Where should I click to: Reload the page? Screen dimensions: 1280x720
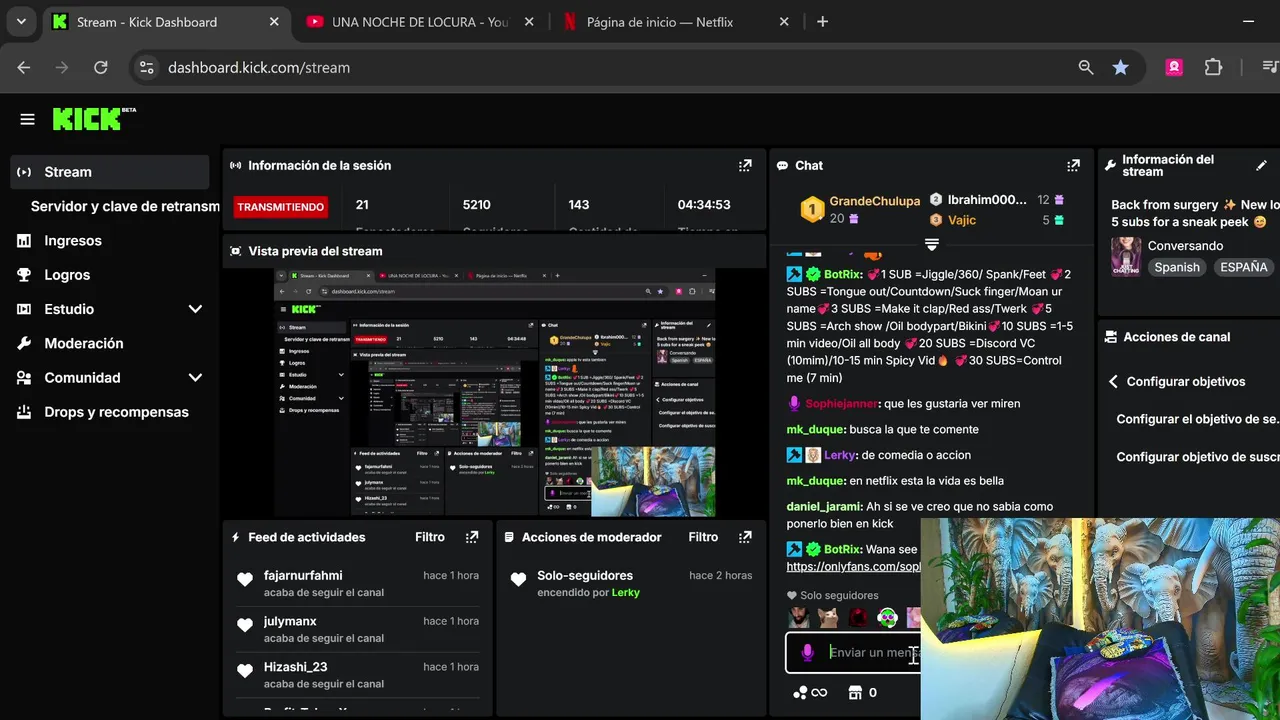[101, 68]
